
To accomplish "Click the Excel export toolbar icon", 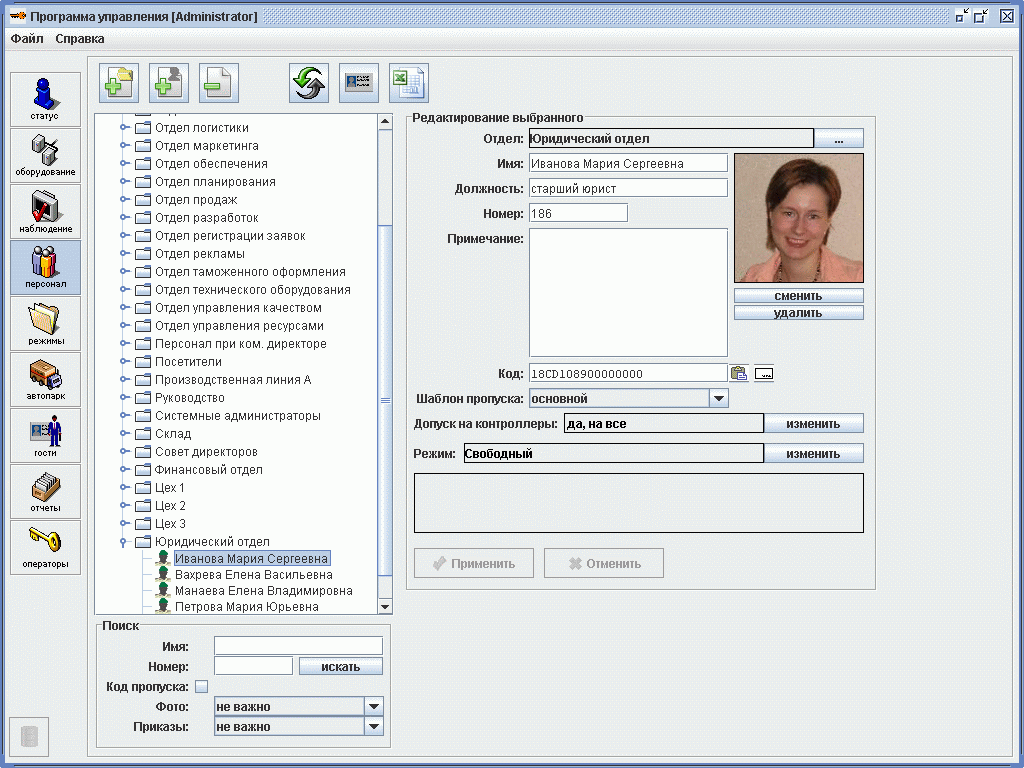I will click(x=408, y=83).
